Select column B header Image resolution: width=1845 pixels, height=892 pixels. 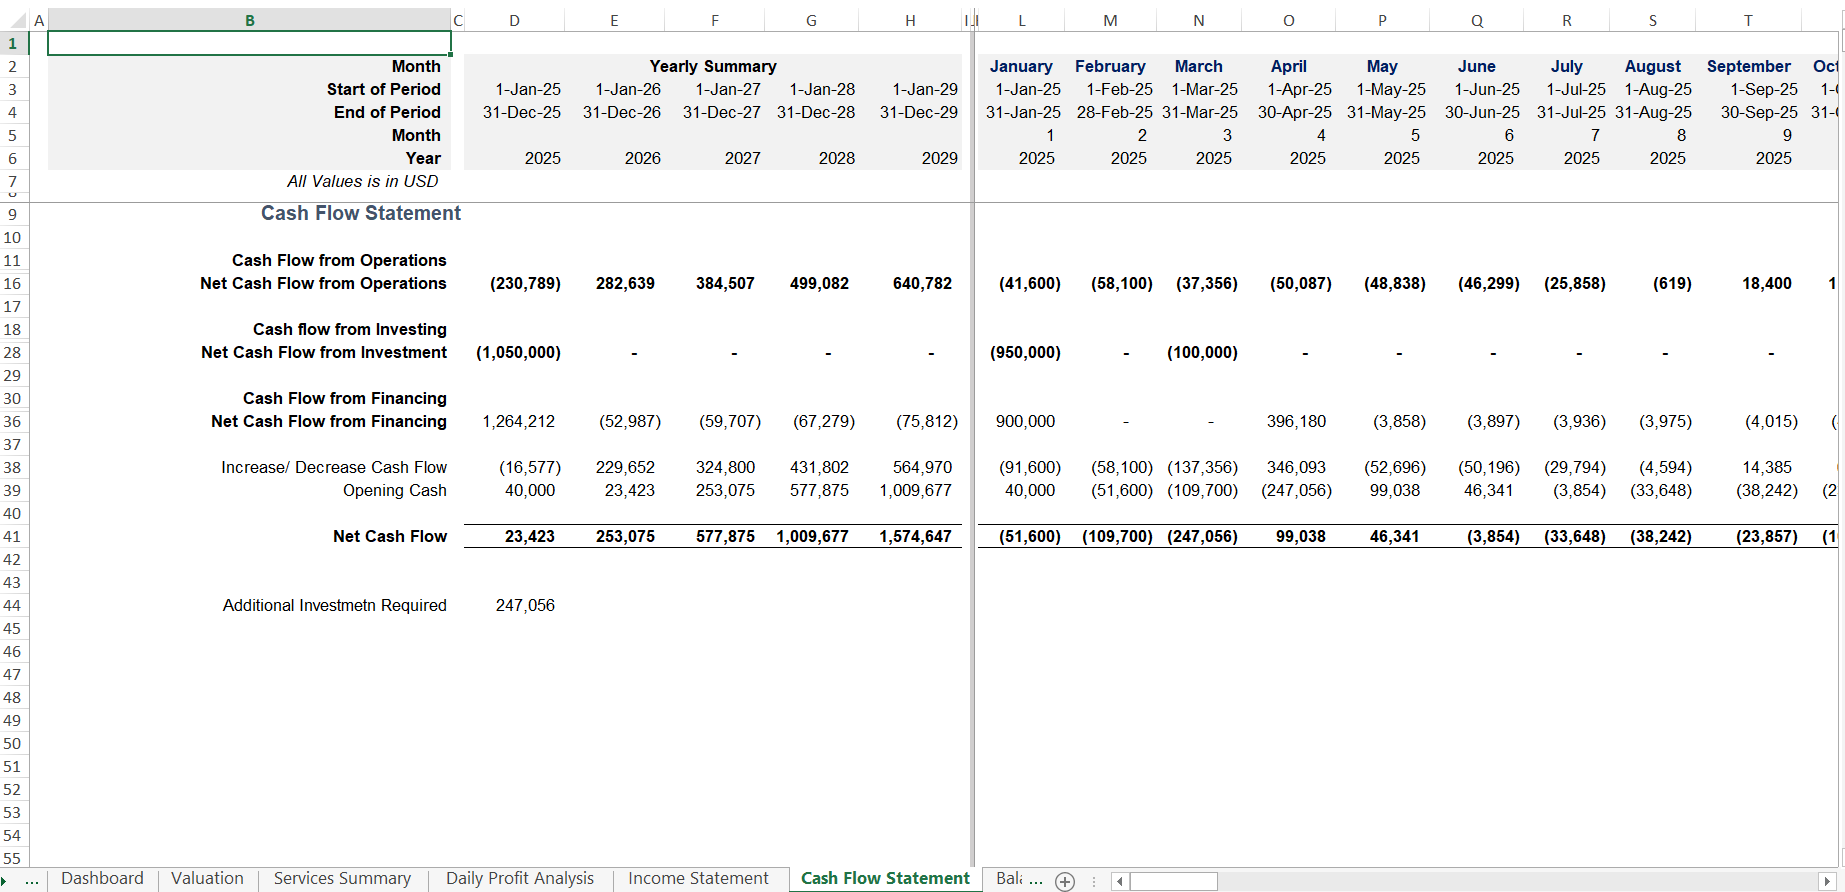coord(249,20)
